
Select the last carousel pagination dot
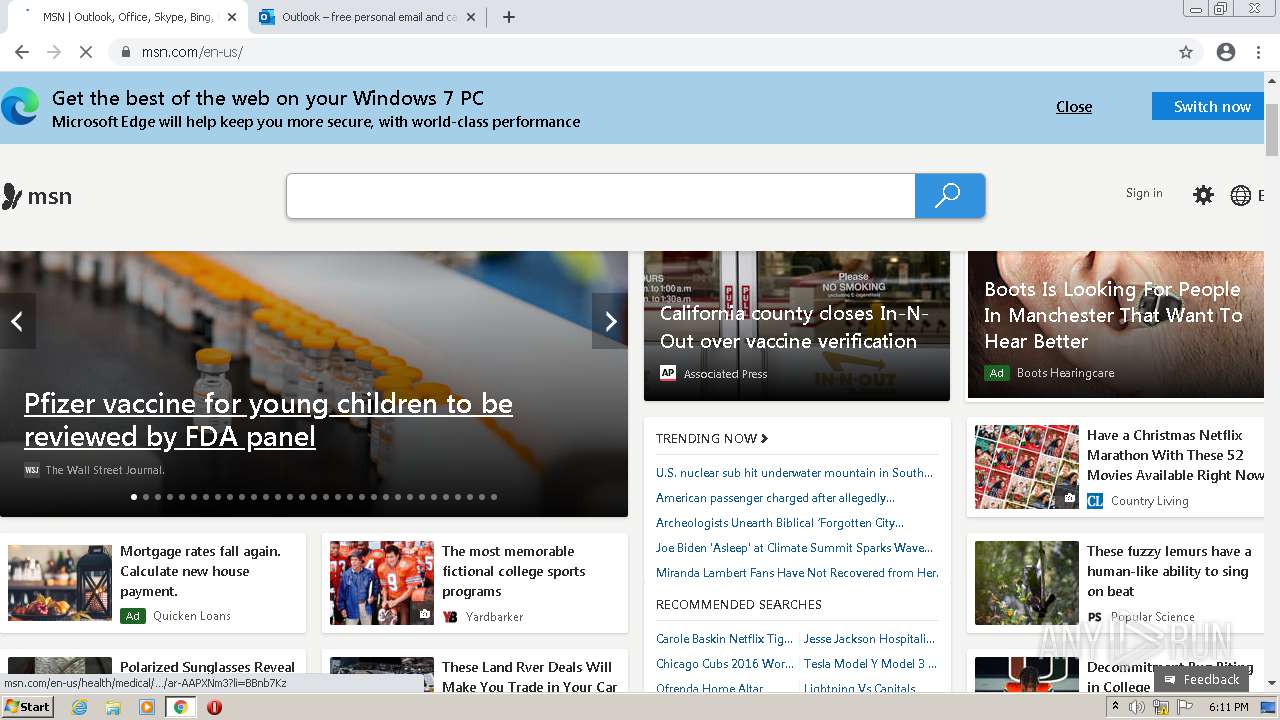(x=494, y=497)
